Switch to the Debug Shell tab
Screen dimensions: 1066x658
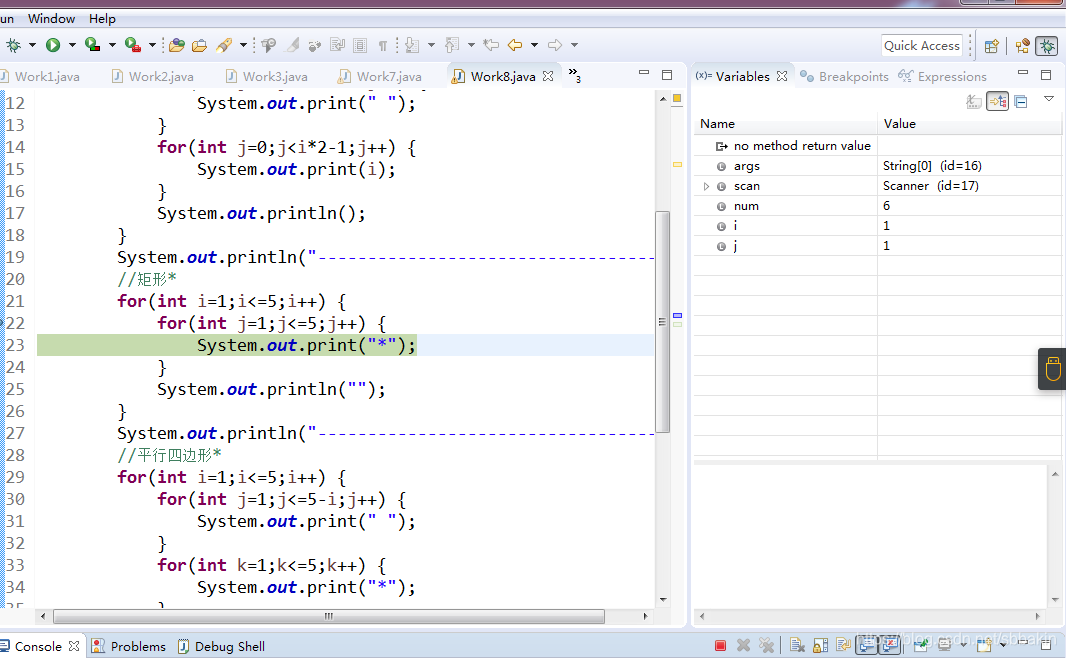tap(222, 646)
